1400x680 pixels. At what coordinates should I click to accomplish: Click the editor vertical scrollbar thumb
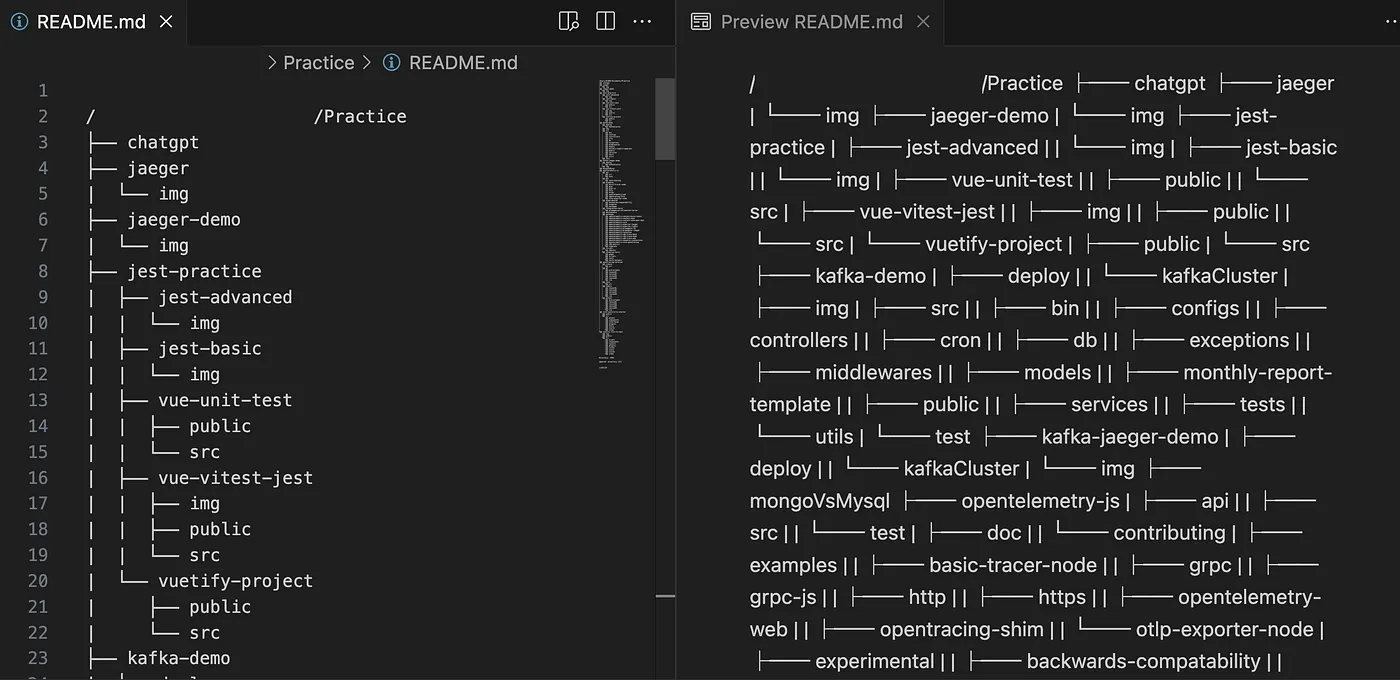[x=664, y=118]
